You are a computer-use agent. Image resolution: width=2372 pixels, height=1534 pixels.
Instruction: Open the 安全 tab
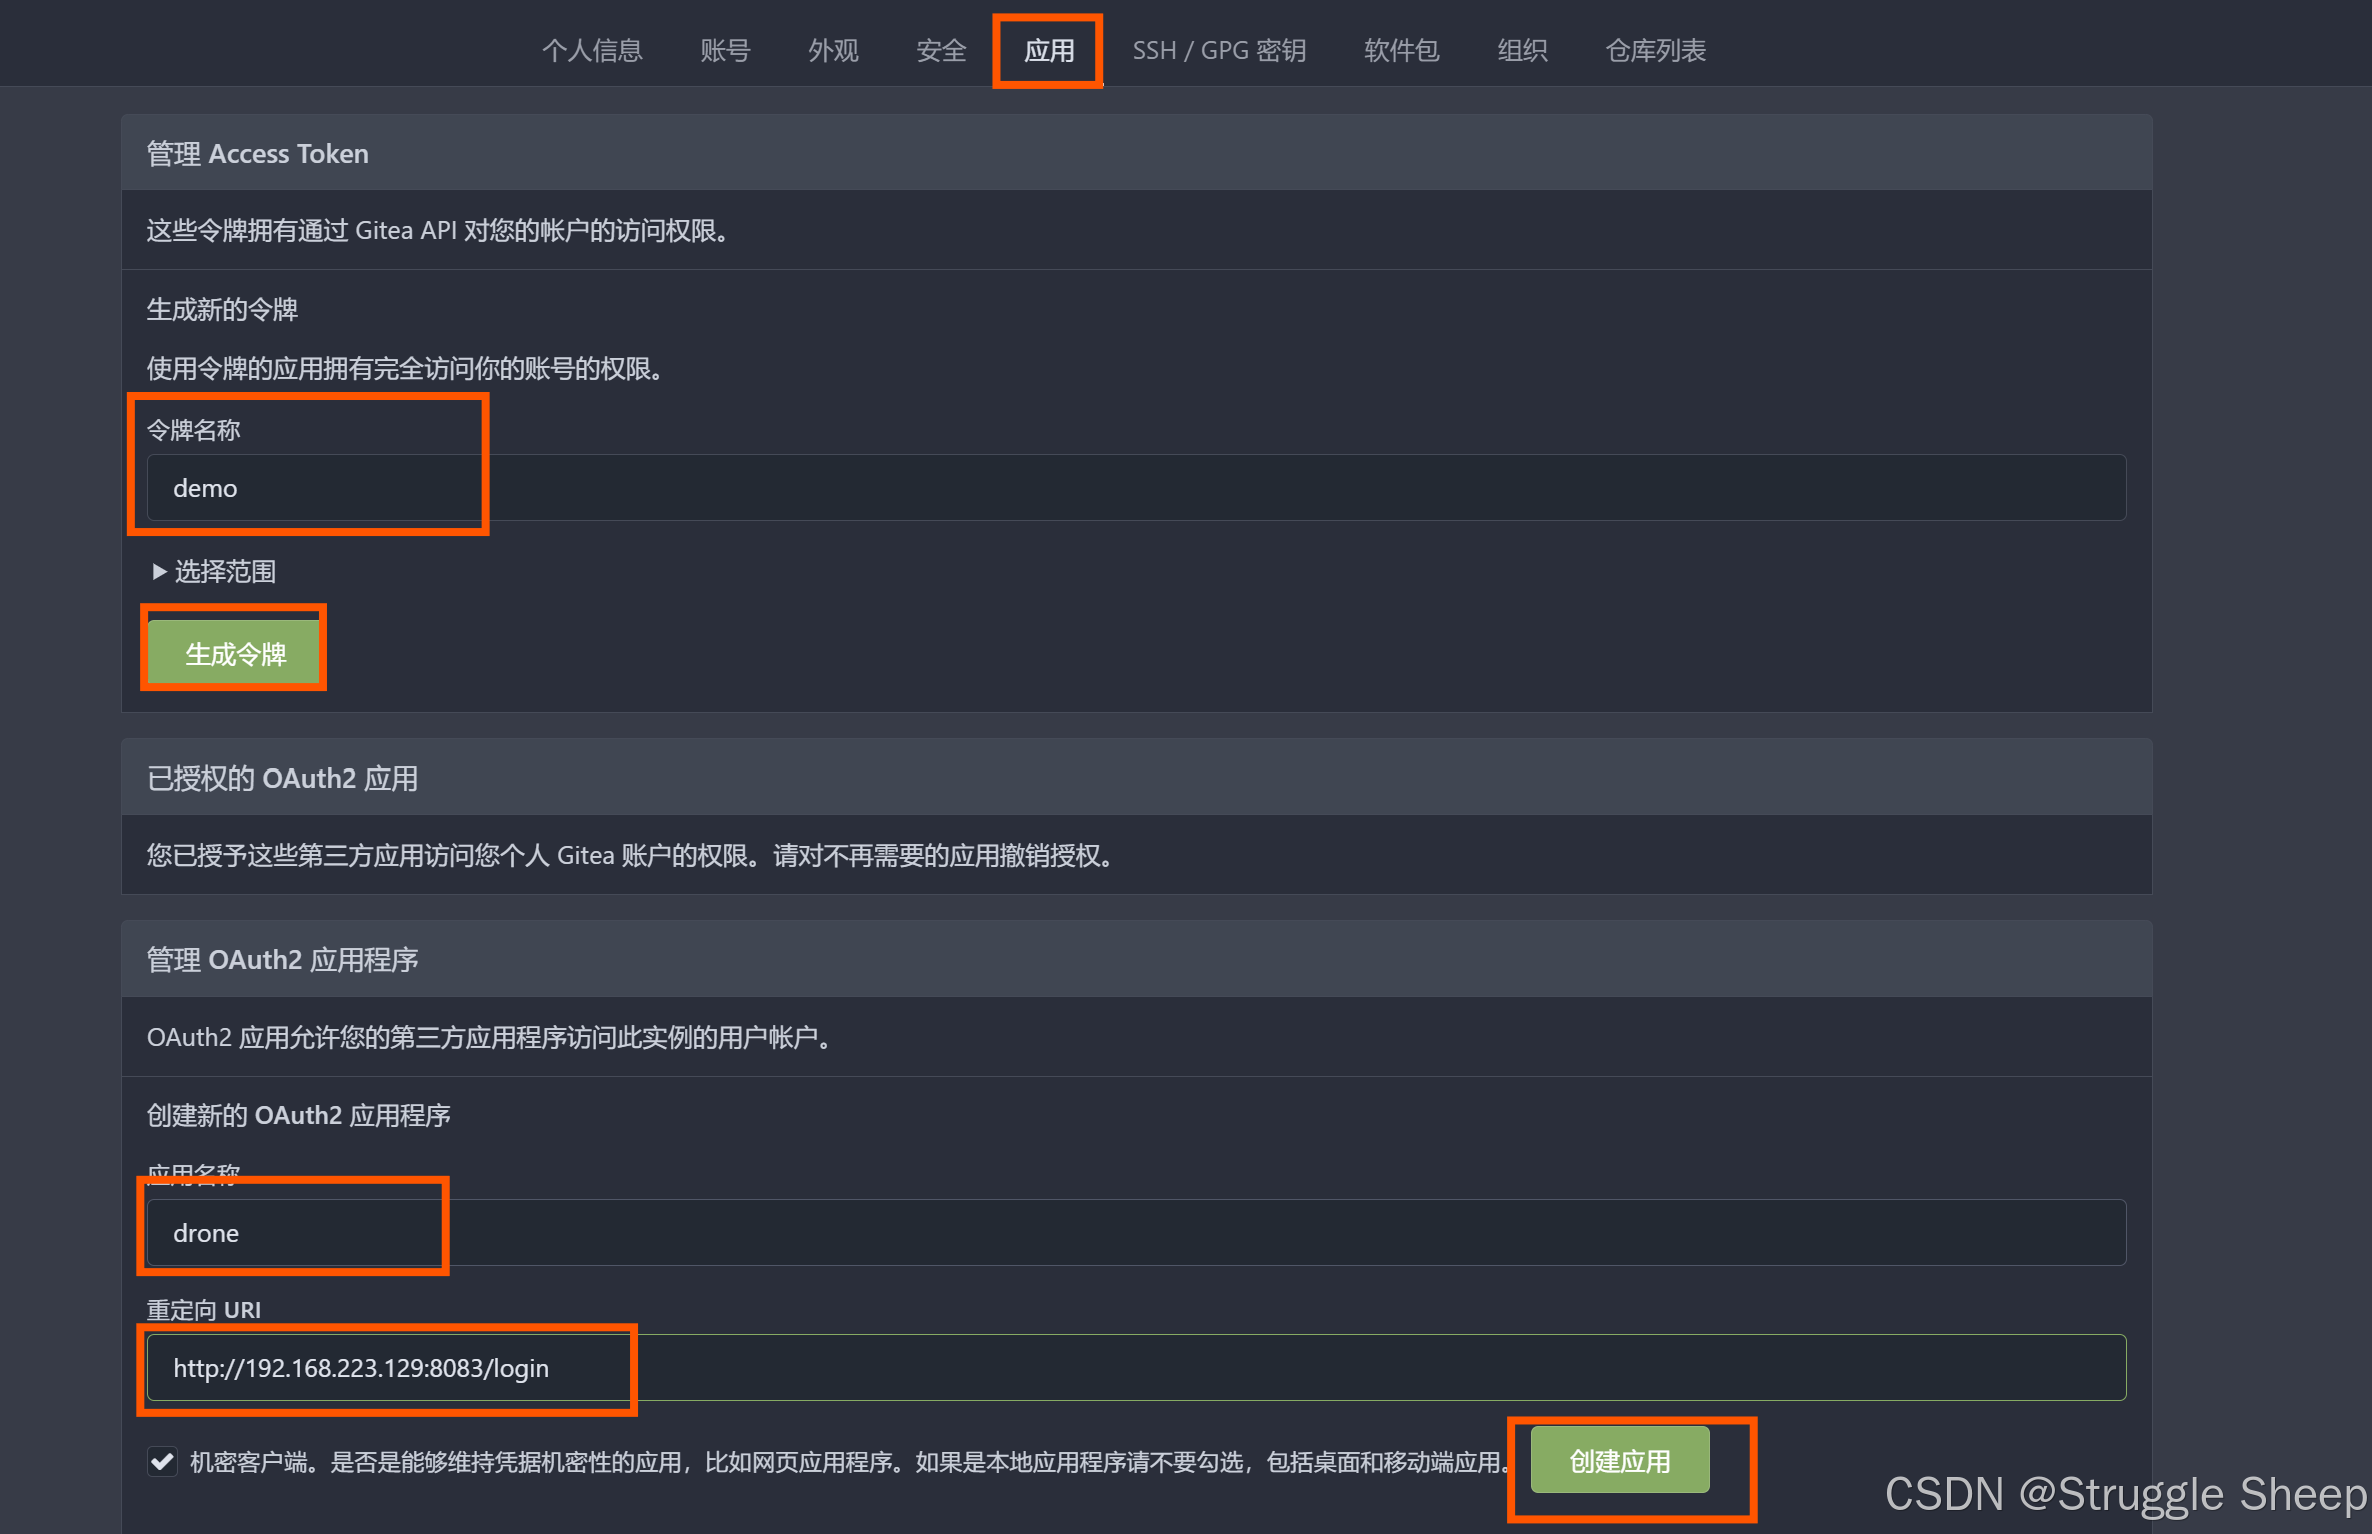pos(941,50)
